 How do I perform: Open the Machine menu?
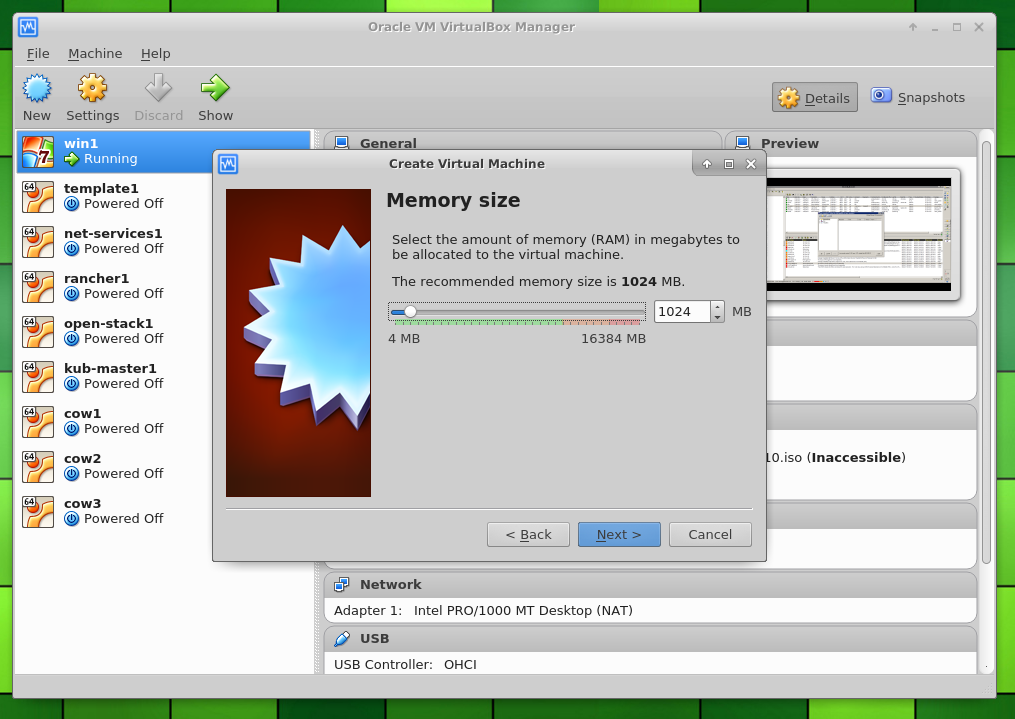point(95,54)
